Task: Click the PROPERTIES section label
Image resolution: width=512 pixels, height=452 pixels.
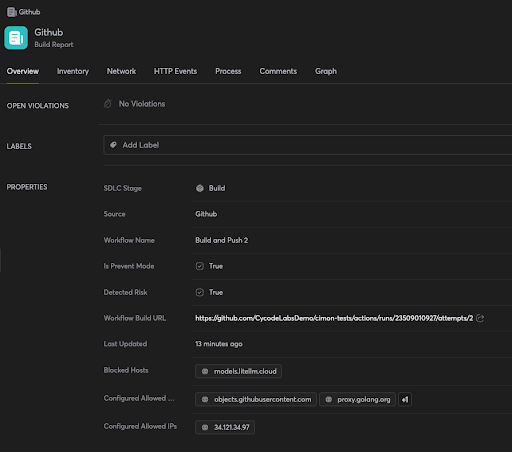Action: (x=27, y=187)
